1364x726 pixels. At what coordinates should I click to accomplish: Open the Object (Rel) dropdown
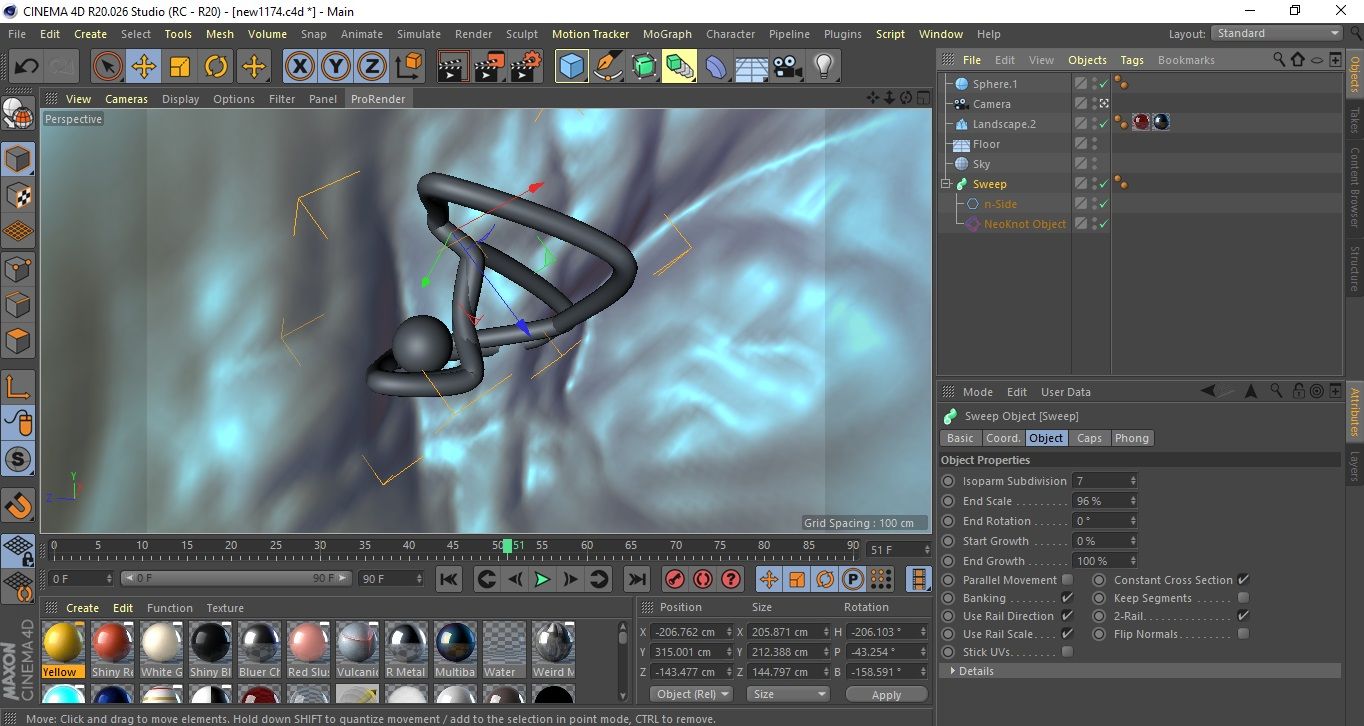[691, 694]
